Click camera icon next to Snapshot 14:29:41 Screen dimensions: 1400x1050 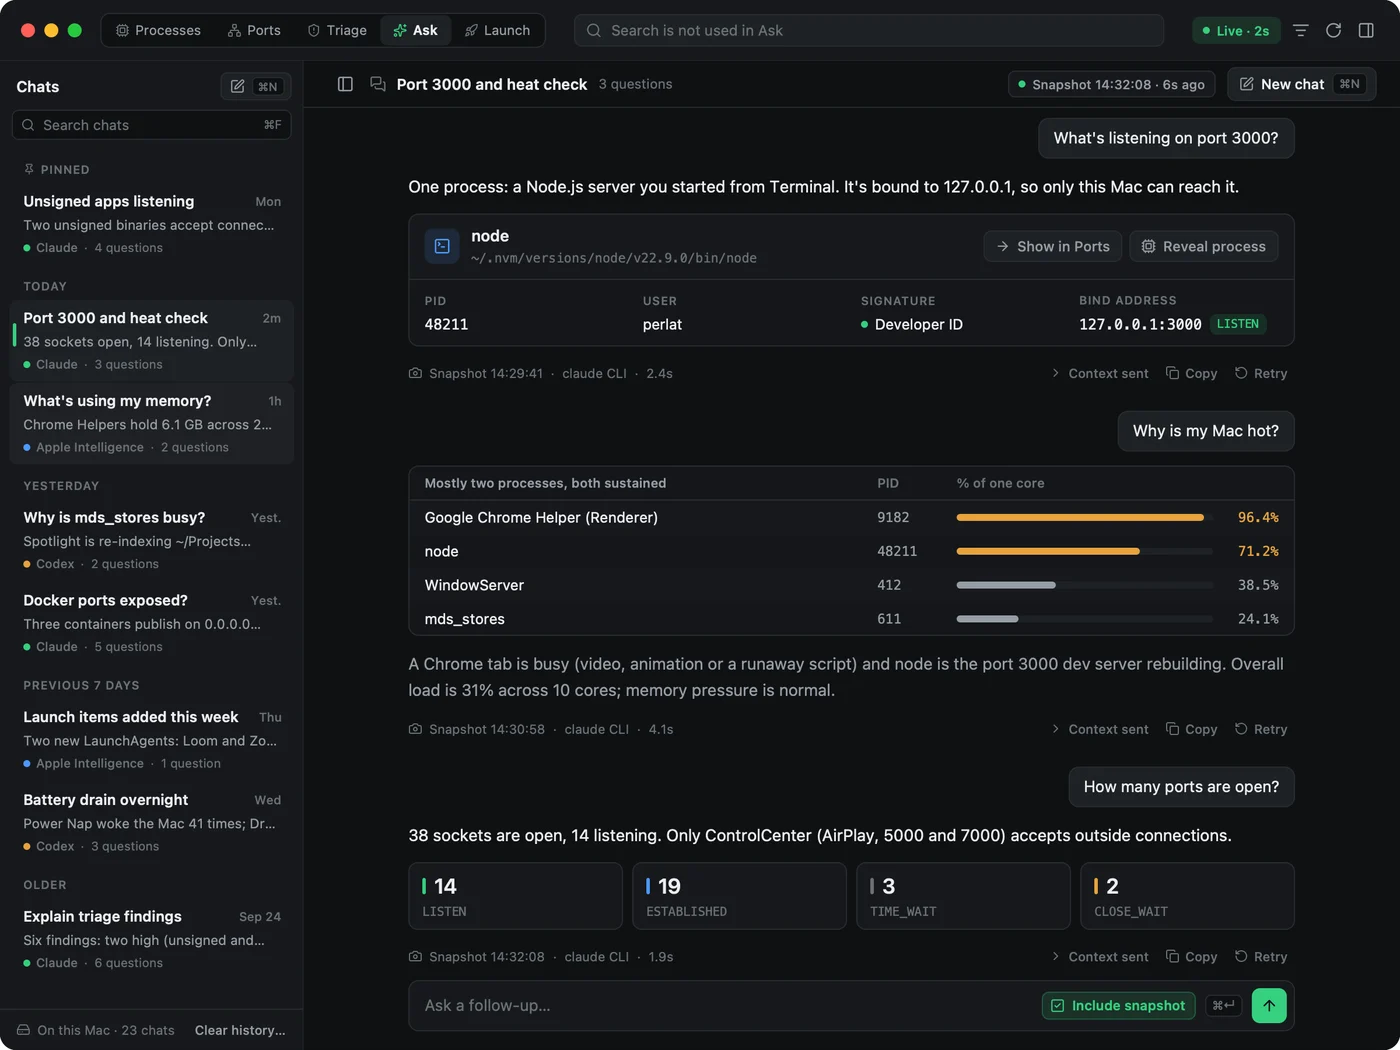click(x=415, y=373)
